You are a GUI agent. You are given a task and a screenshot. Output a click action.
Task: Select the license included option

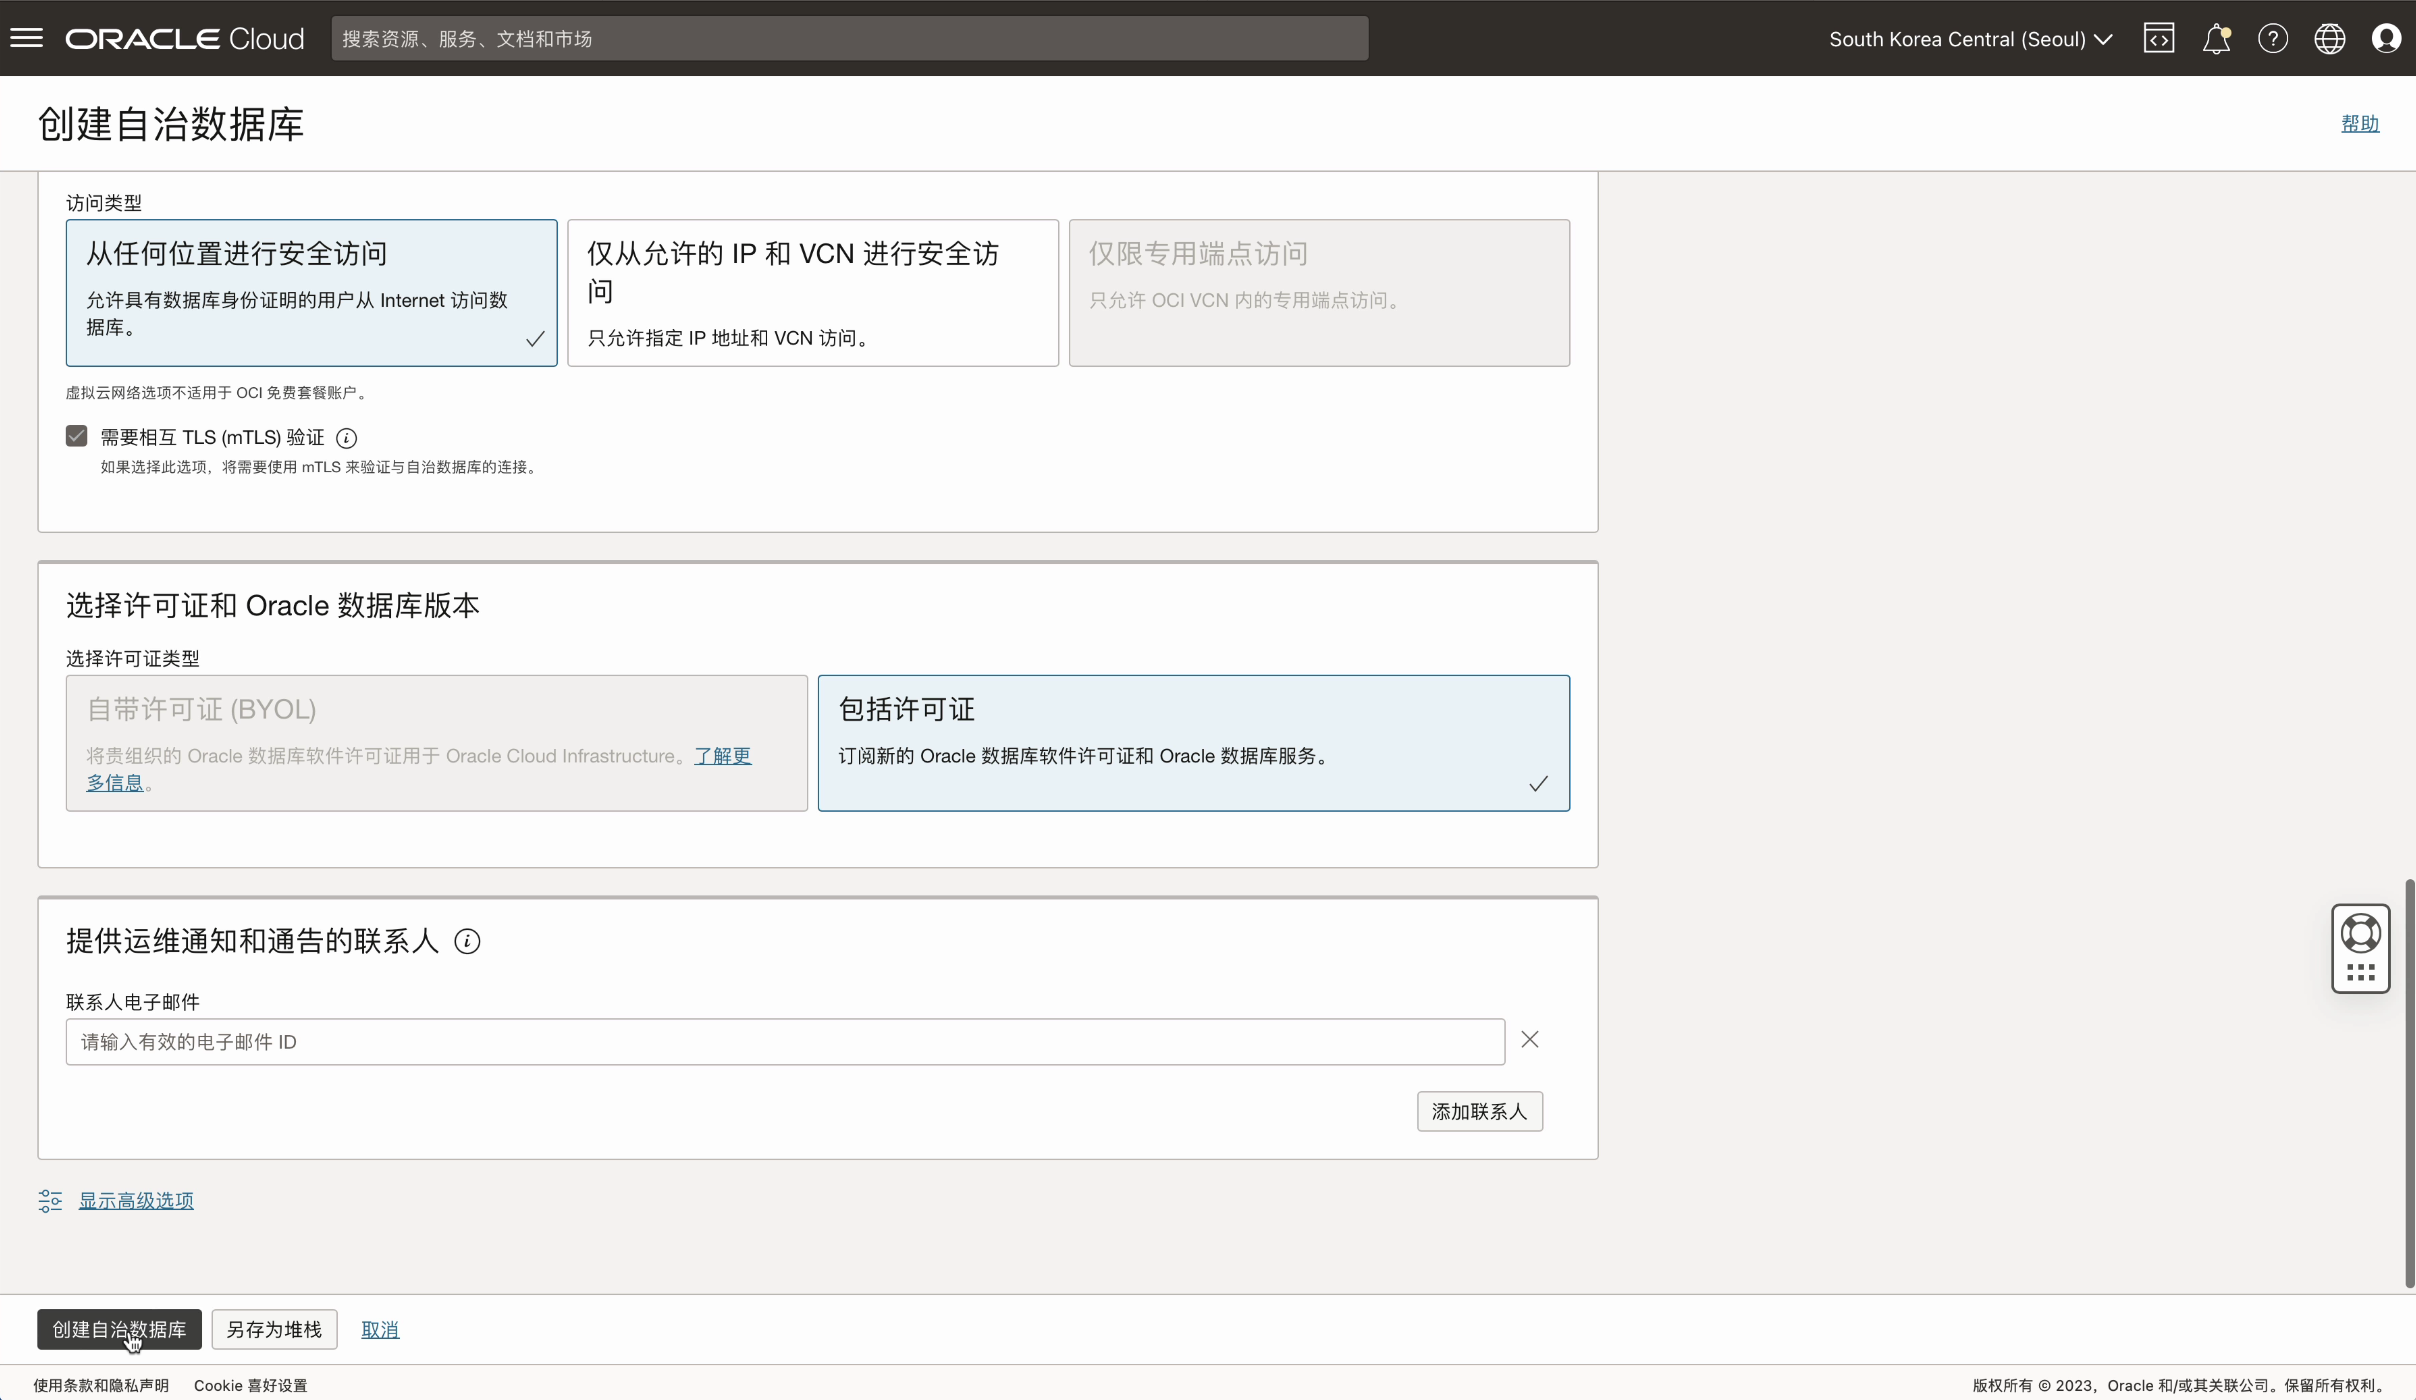(x=1194, y=743)
